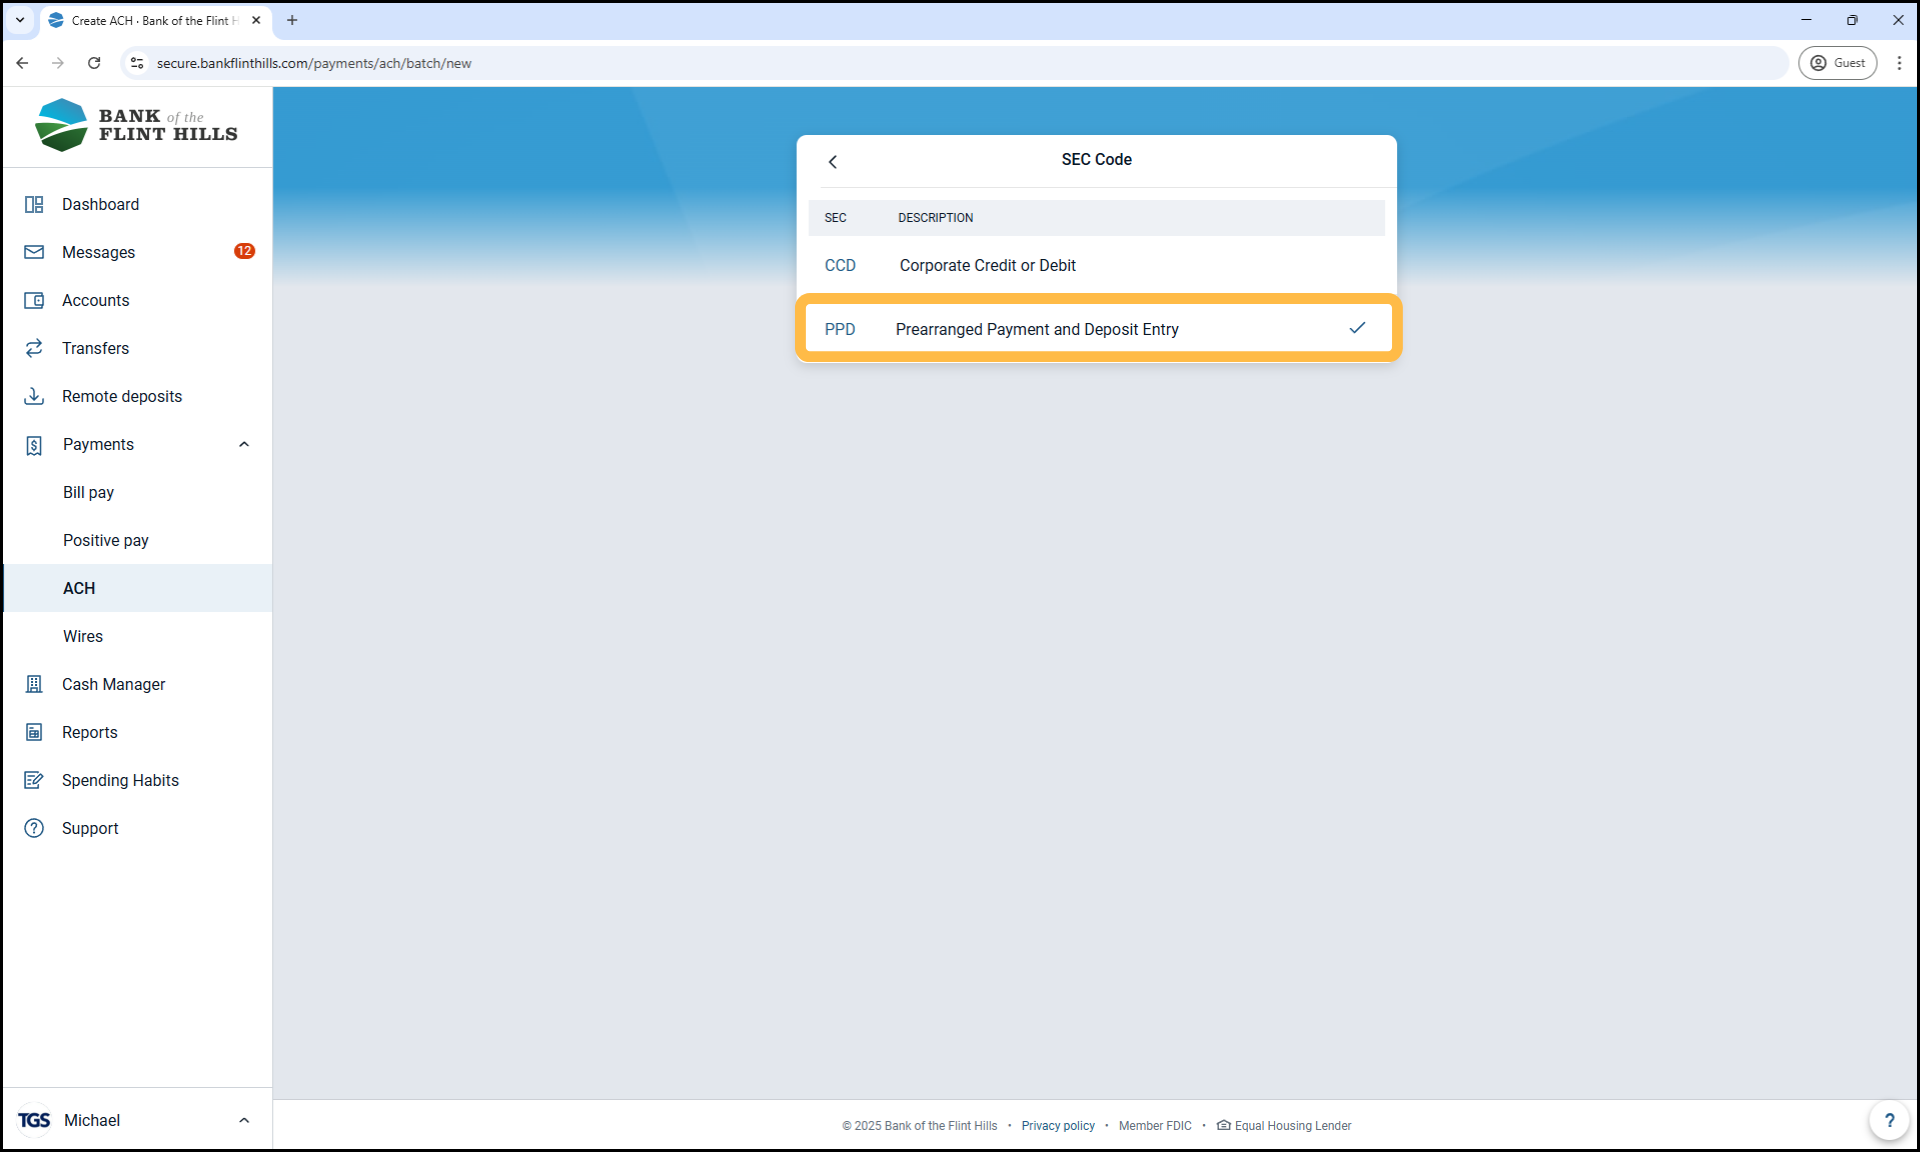Screen dimensions: 1920x1152
Task: Click the Dashboard sidebar icon
Action: [34, 204]
